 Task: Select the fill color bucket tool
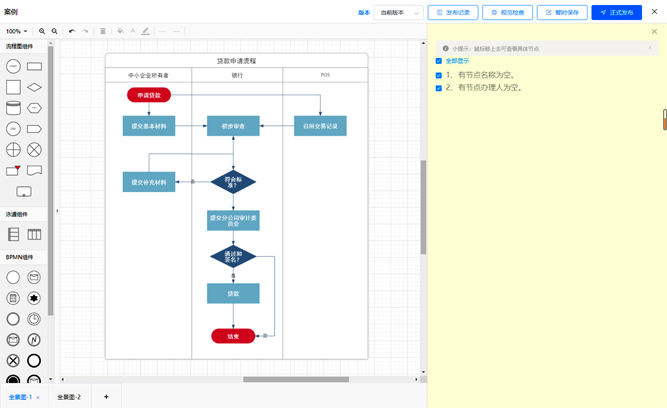pos(120,31)
